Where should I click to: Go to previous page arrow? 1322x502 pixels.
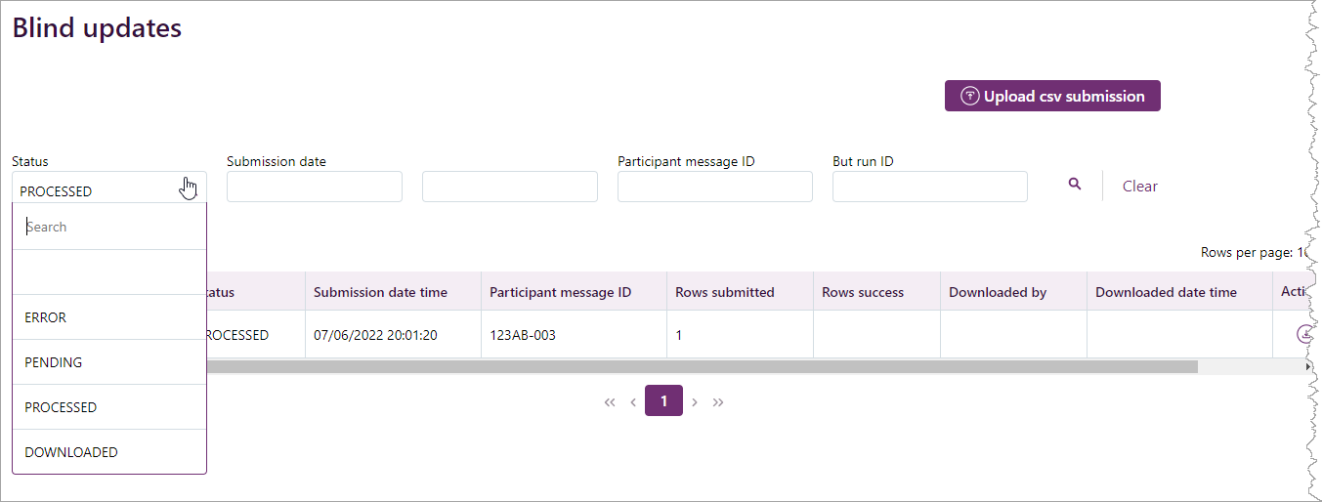click(x=633, y=402)
